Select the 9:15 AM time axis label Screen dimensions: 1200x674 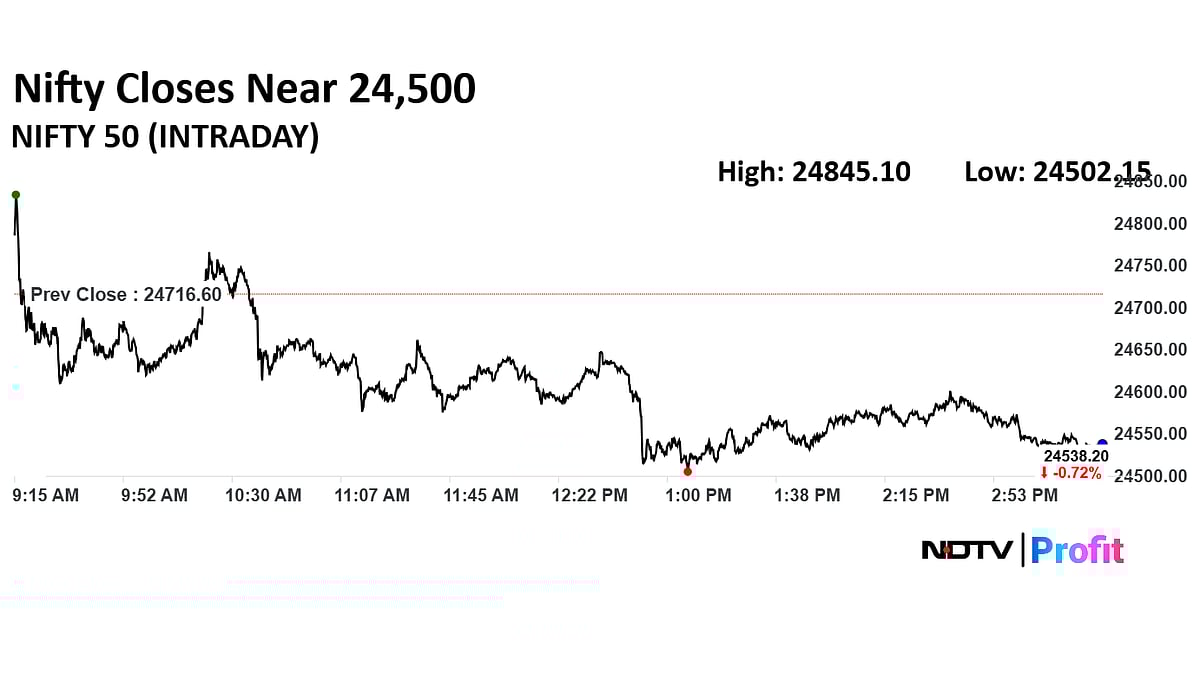coord(46,495)
